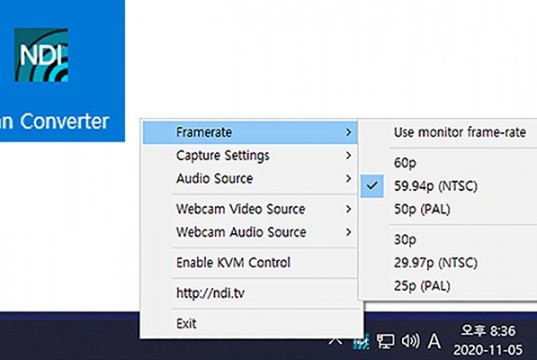Image resolution: width=537 pixels, height=360 pixels.
Task: Open the volume speaker tray icon
Action: click(410, 341)
